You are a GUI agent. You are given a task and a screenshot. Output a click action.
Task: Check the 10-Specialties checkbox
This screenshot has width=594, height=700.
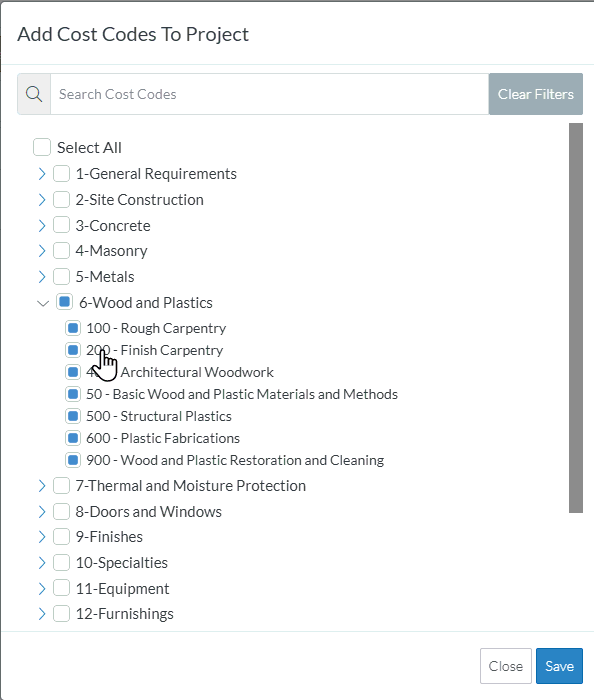pyautogui.click(x=62, y=562)
